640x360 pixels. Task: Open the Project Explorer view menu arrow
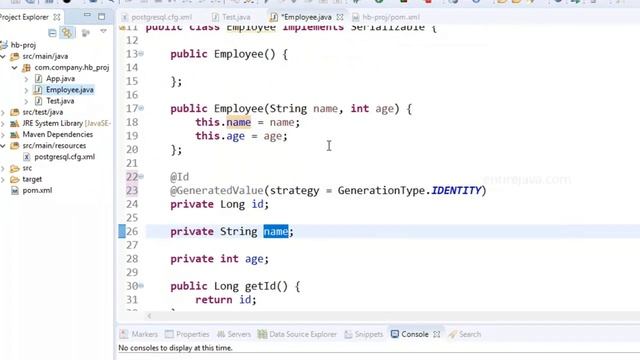pos(103,31)
